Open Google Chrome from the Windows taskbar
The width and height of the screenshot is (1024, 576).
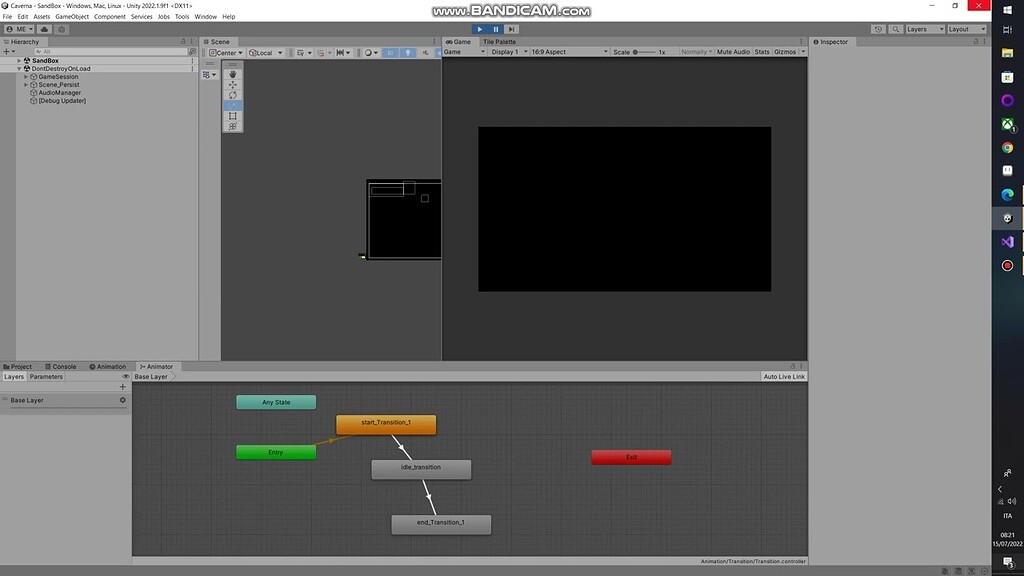click(x=1006, y=147)
